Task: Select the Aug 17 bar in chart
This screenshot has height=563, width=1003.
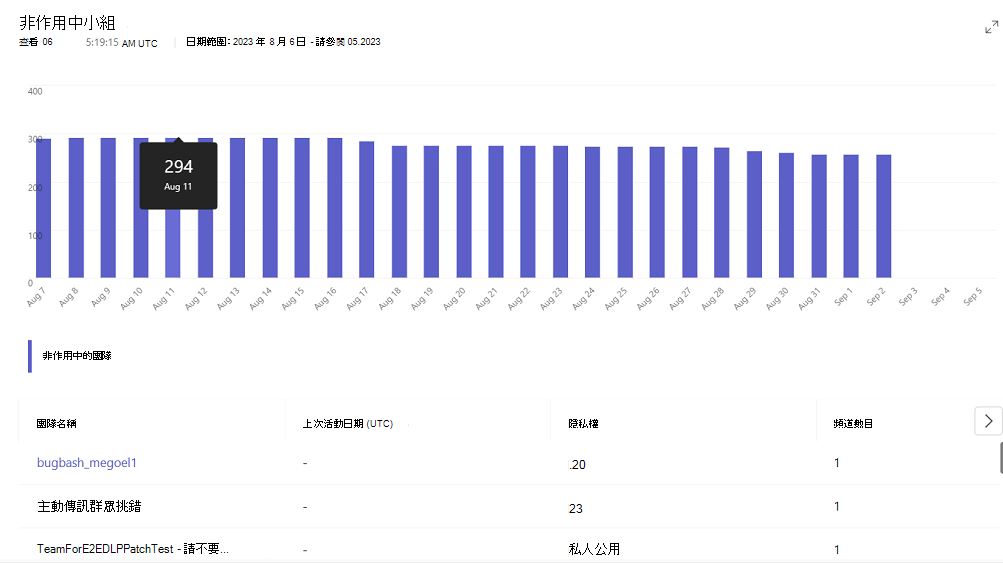Action: (367, 210)
